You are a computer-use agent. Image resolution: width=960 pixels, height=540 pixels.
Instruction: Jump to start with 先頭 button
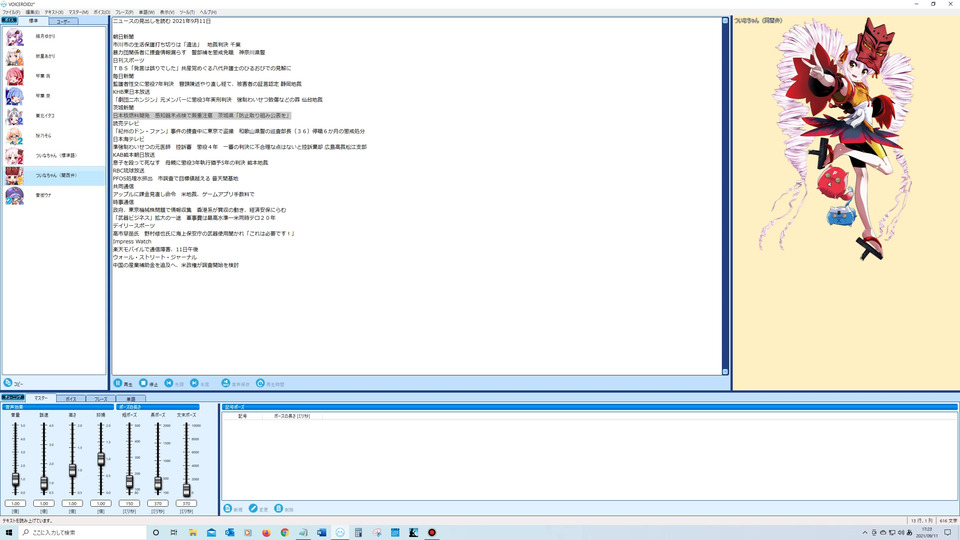(x=174, y=384)
